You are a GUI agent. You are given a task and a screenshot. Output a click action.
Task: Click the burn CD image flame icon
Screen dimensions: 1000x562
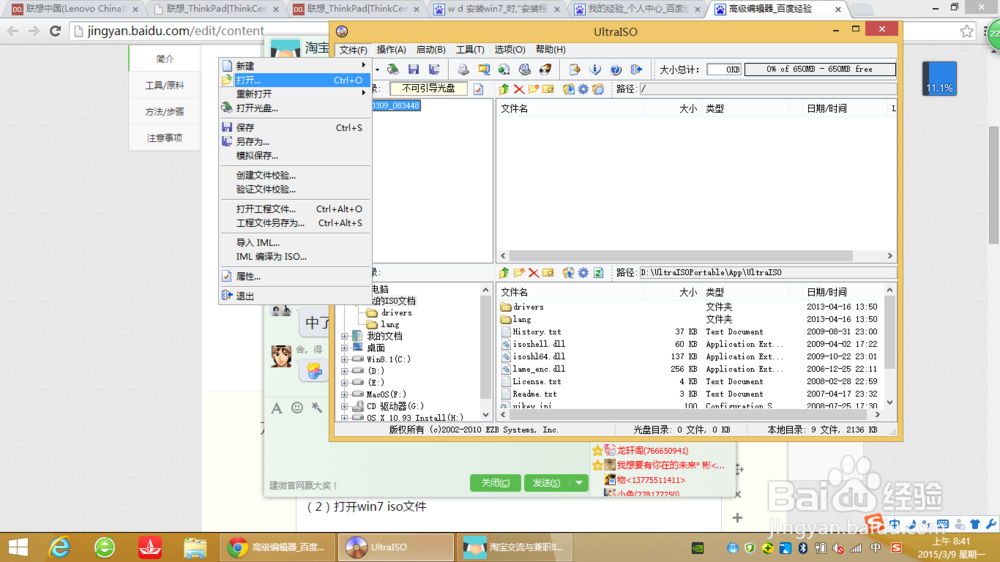(545, 70)
